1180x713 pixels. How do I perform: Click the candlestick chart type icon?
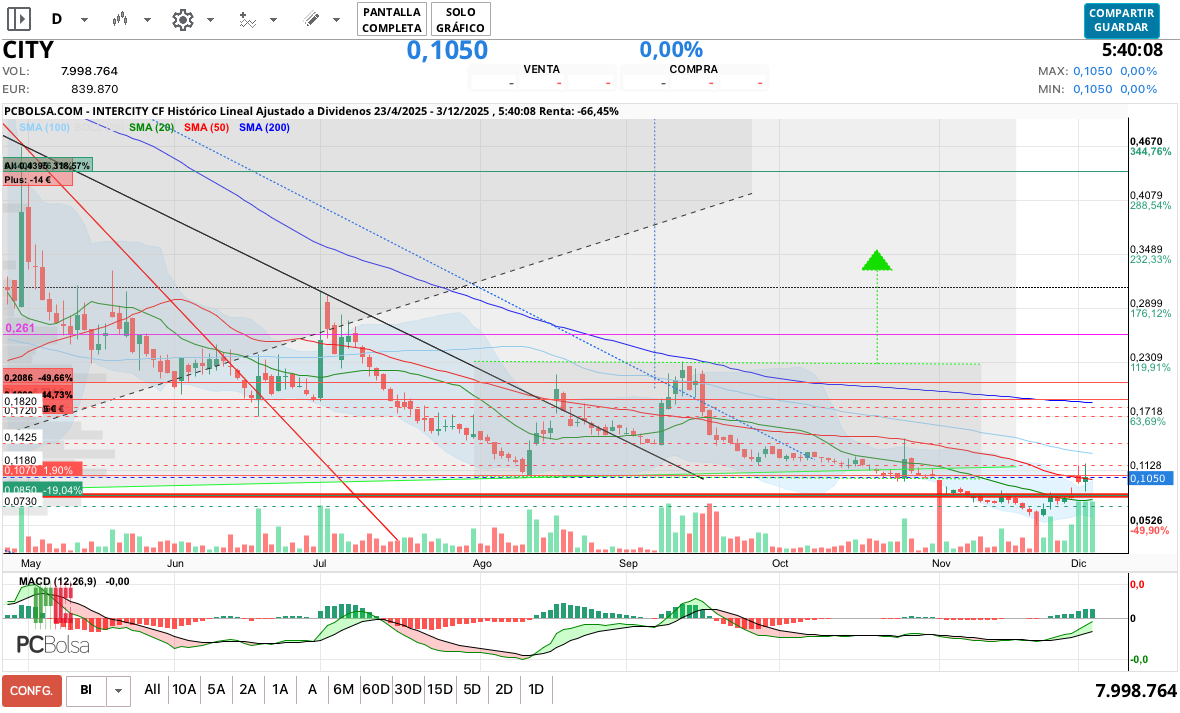click(120, 19)
